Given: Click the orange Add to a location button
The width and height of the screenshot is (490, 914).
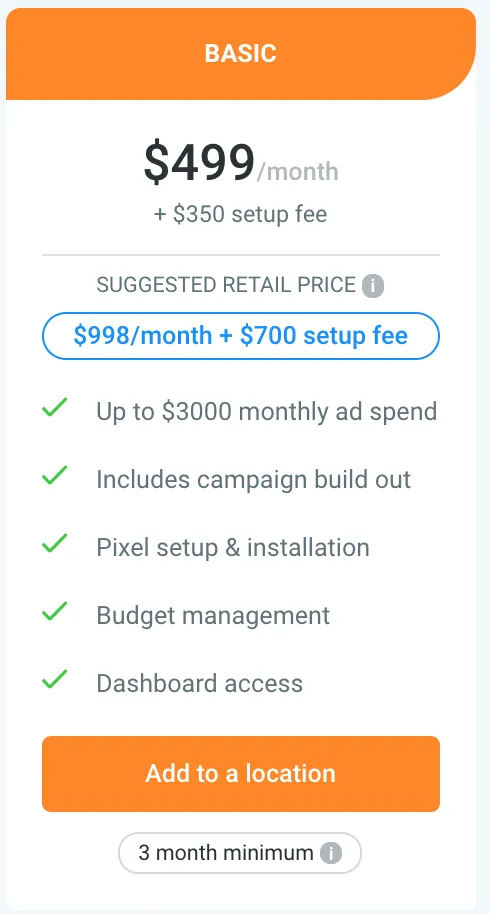Looking at the screenshot, I should point(241,774).
